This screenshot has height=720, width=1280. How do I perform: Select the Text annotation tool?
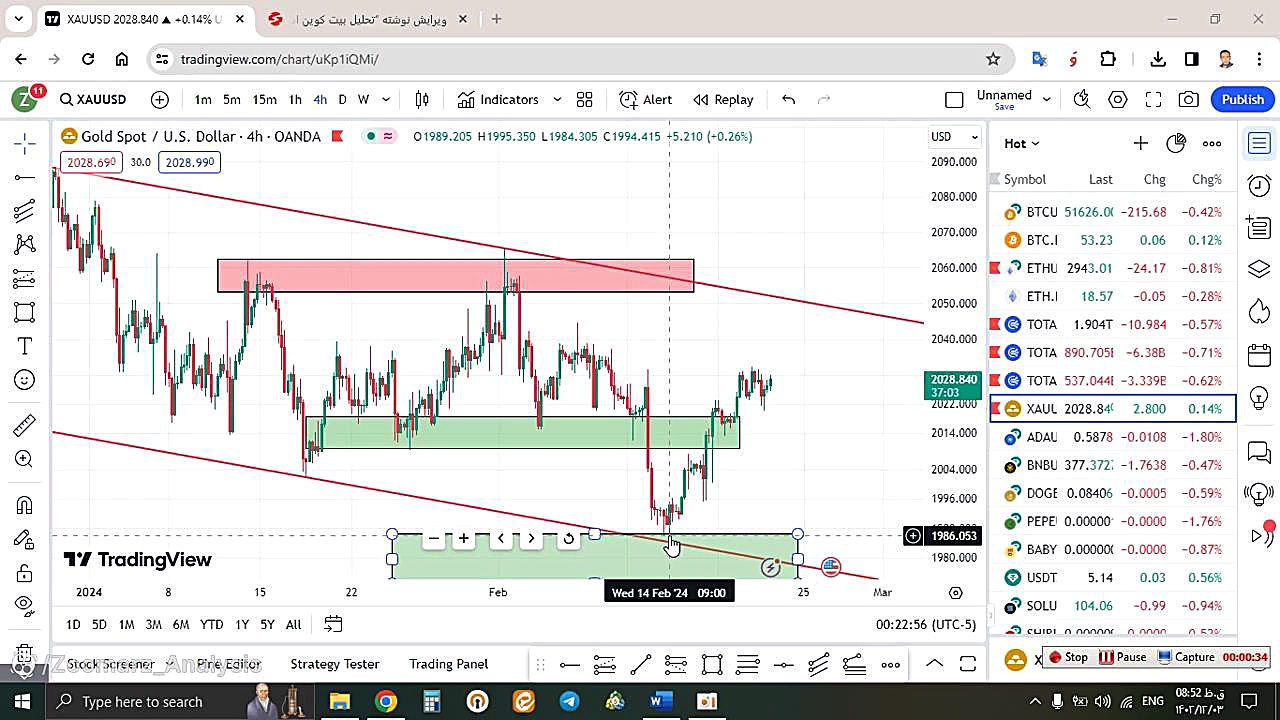point(24,346)
